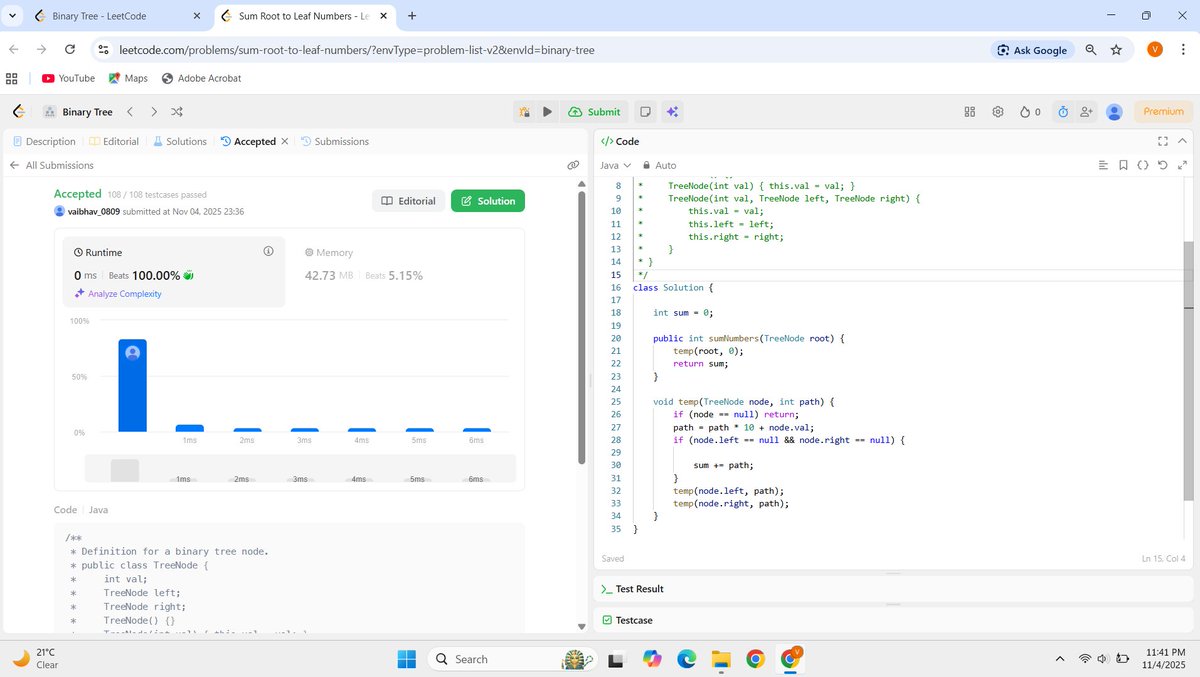Format the code with align icon
Viewport: 1200px width, 677px height.
click(1103, 165)
